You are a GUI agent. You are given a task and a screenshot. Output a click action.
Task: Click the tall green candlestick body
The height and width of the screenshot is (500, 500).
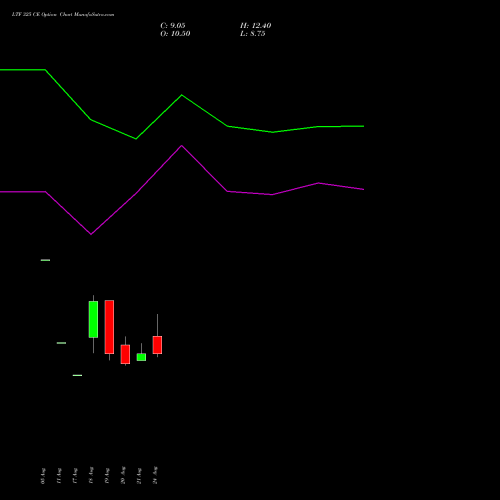point(93,319)
